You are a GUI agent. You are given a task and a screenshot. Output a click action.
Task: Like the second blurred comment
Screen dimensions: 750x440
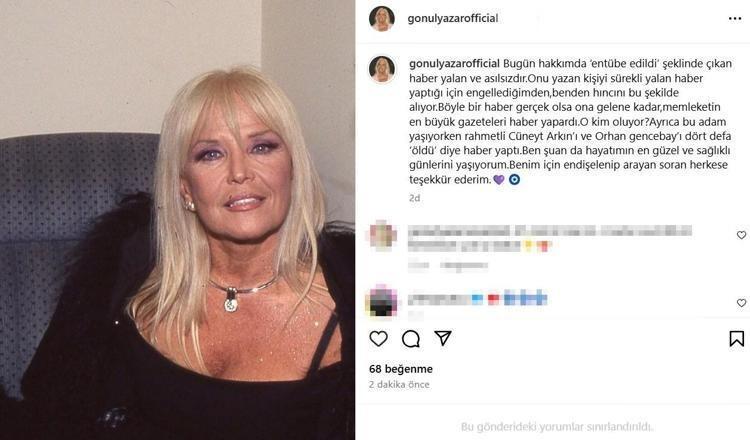coord(741,303)
